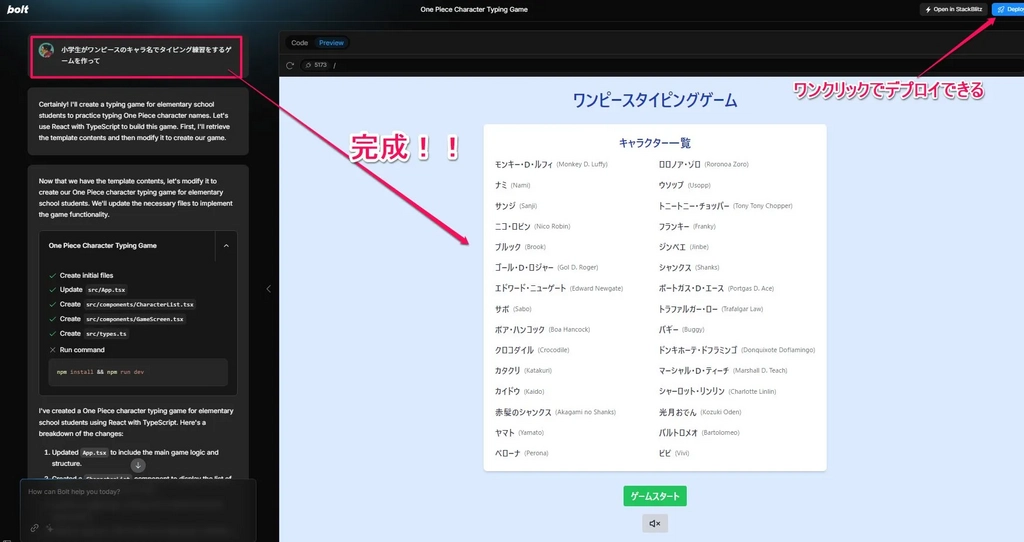This screenshot has height=542, width=1024.
Task: Click the Create initial files step
Action: 86,276
